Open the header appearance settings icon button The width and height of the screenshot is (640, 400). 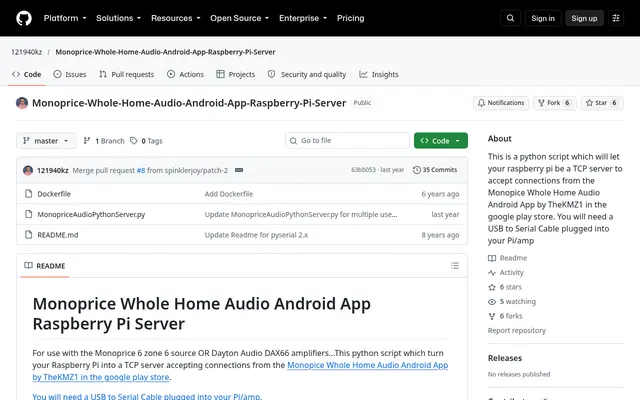pyautogui.click(x=616, y=18)
